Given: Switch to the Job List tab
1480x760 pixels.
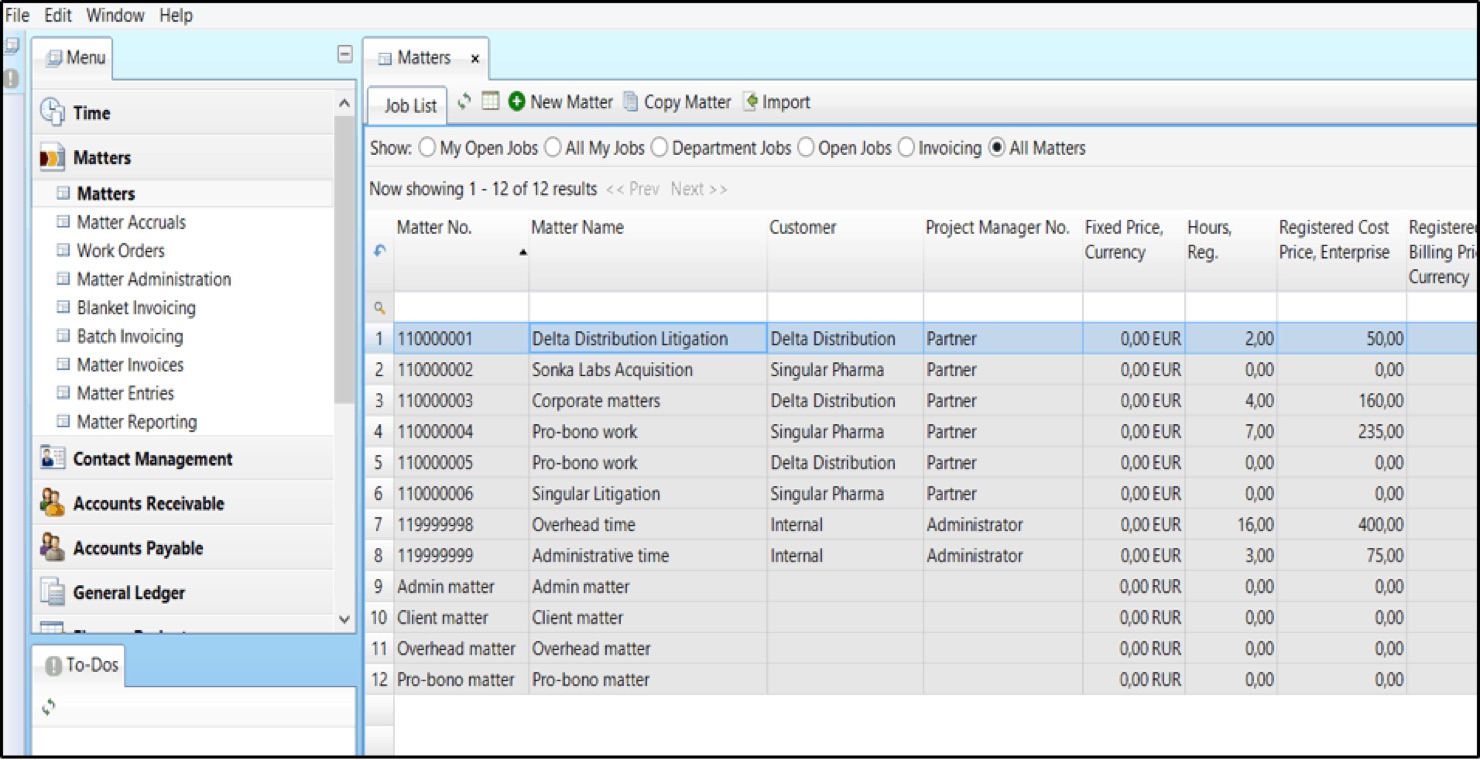Looking at the screenshot, I should point(410,105).
